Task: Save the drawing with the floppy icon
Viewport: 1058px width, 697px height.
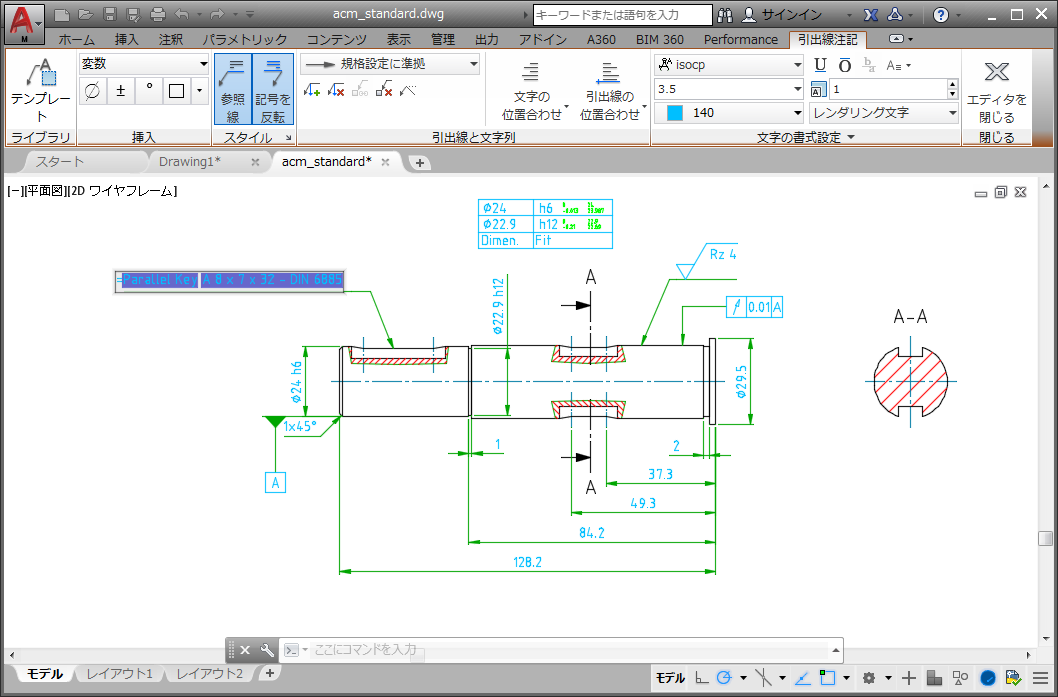Action: (111, 14)
